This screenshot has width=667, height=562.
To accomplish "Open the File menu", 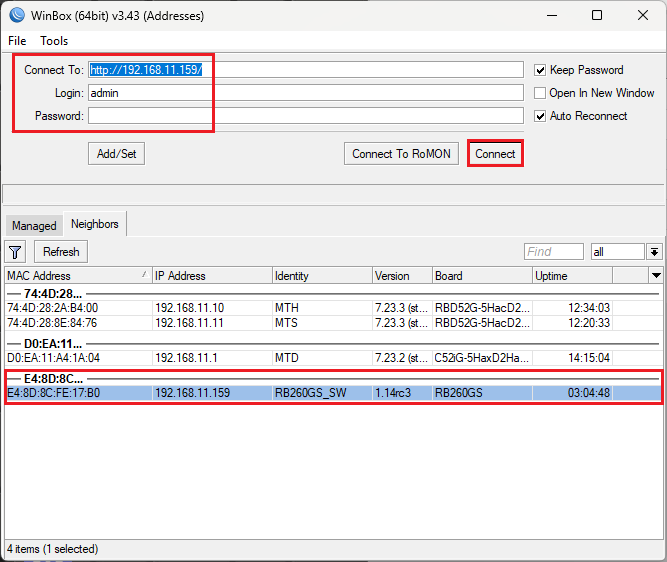I will [17, 41].
